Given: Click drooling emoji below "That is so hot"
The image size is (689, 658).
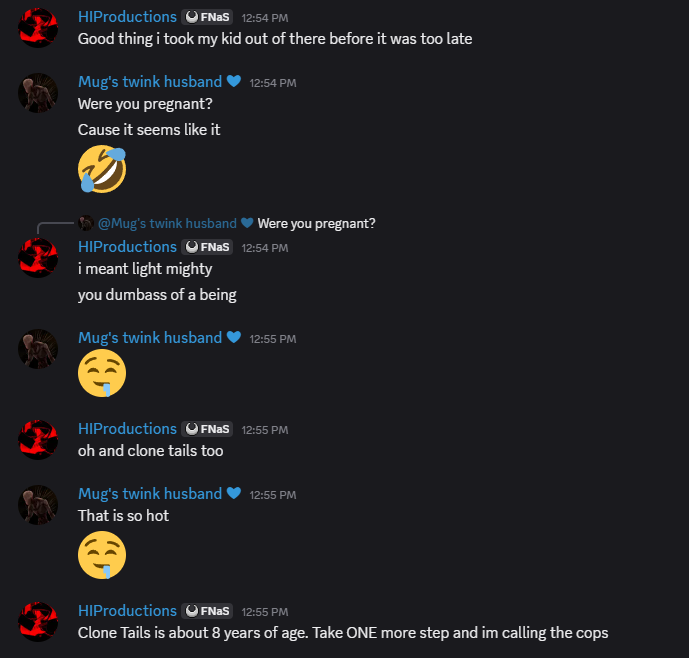Looking at the screenshot, I should [x=102, y=555].
